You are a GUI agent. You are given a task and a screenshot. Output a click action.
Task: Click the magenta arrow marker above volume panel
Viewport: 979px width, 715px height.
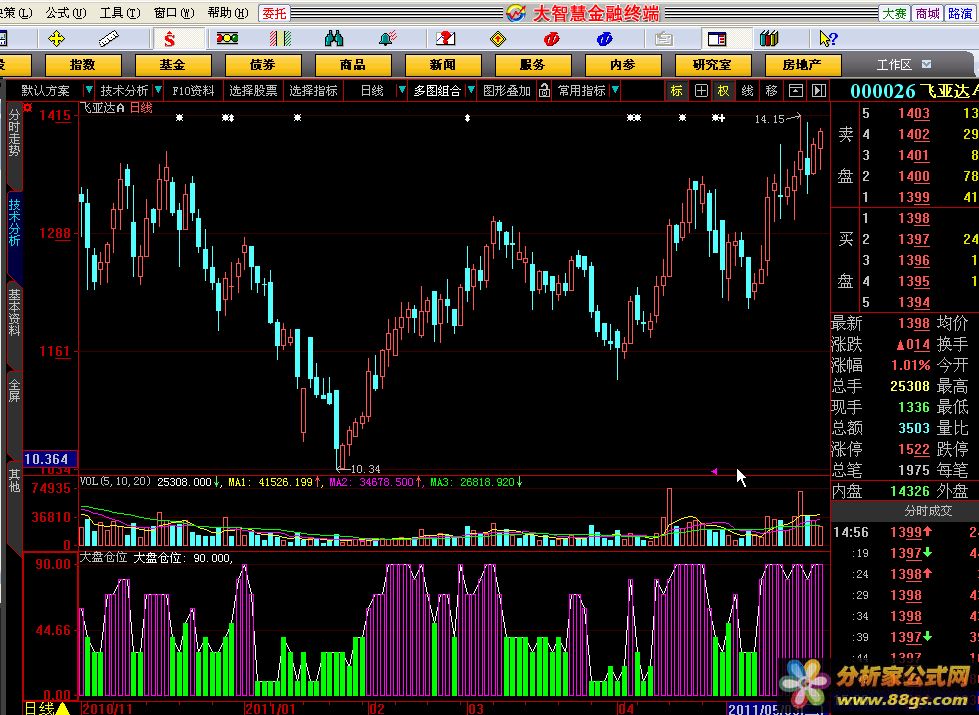tap(714, 471)
